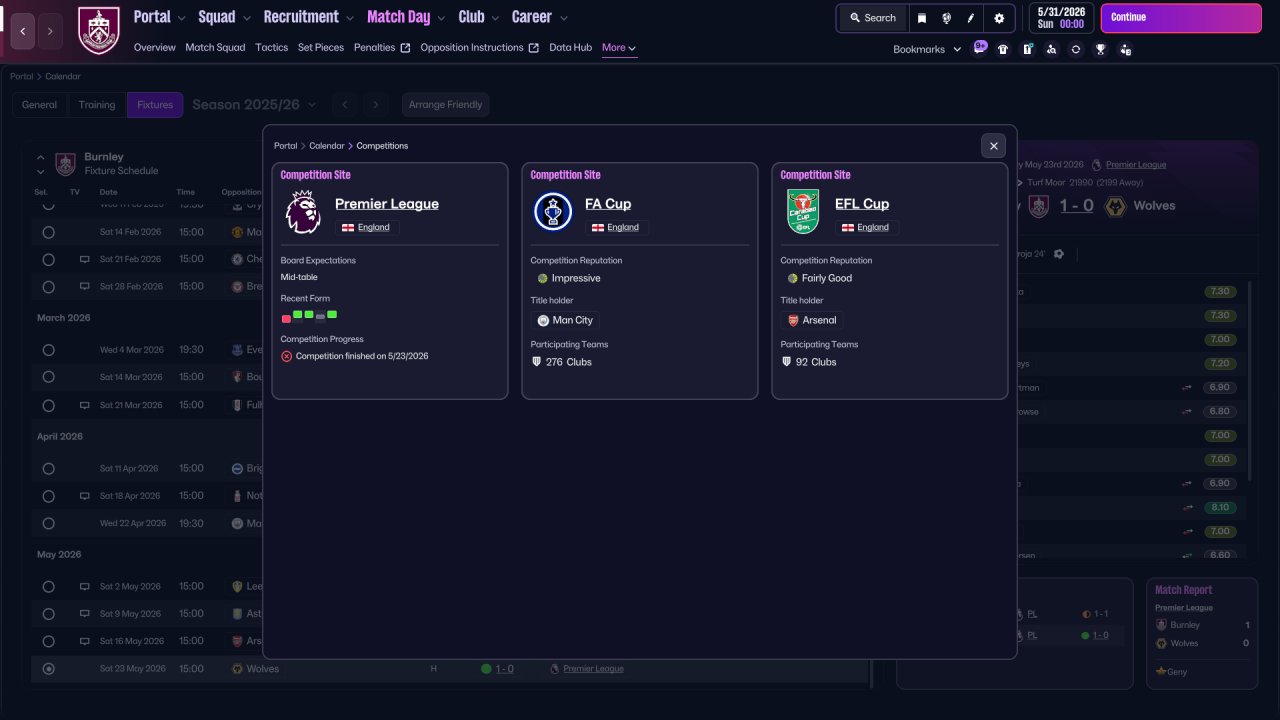Open the FA Cup competition link
1280x720 pixels.
608,204
